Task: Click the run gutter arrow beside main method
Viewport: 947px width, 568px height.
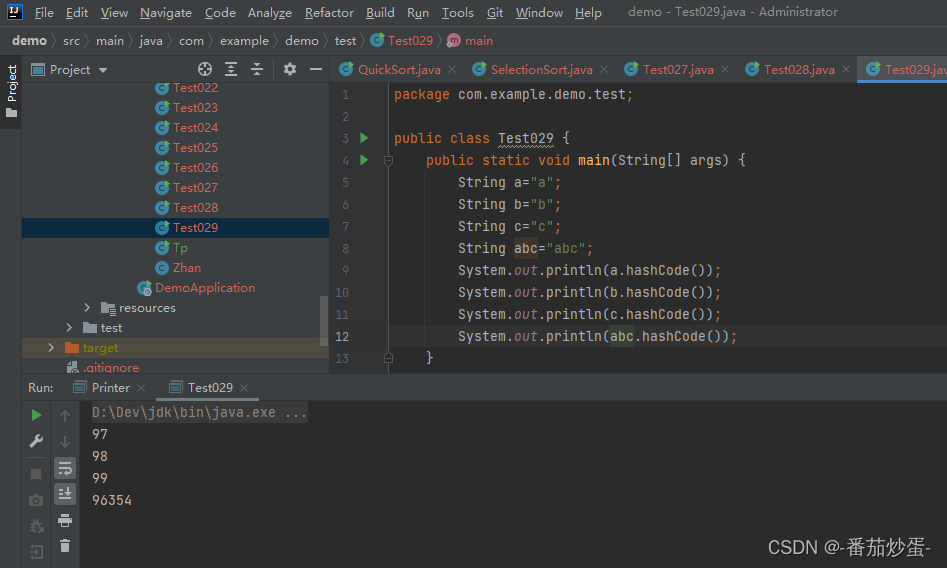Action: (x=364, y=160)
